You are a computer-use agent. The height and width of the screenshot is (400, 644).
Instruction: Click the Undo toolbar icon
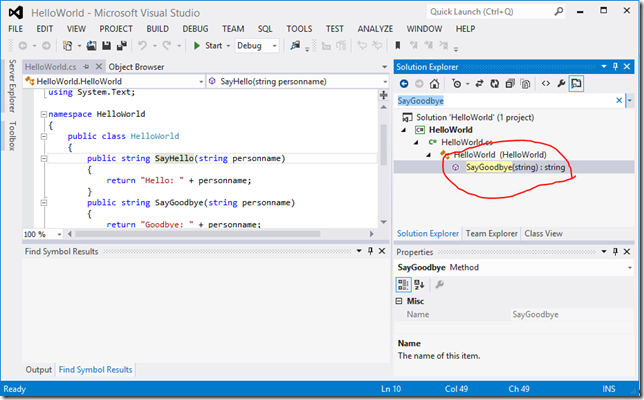[143, 46]
